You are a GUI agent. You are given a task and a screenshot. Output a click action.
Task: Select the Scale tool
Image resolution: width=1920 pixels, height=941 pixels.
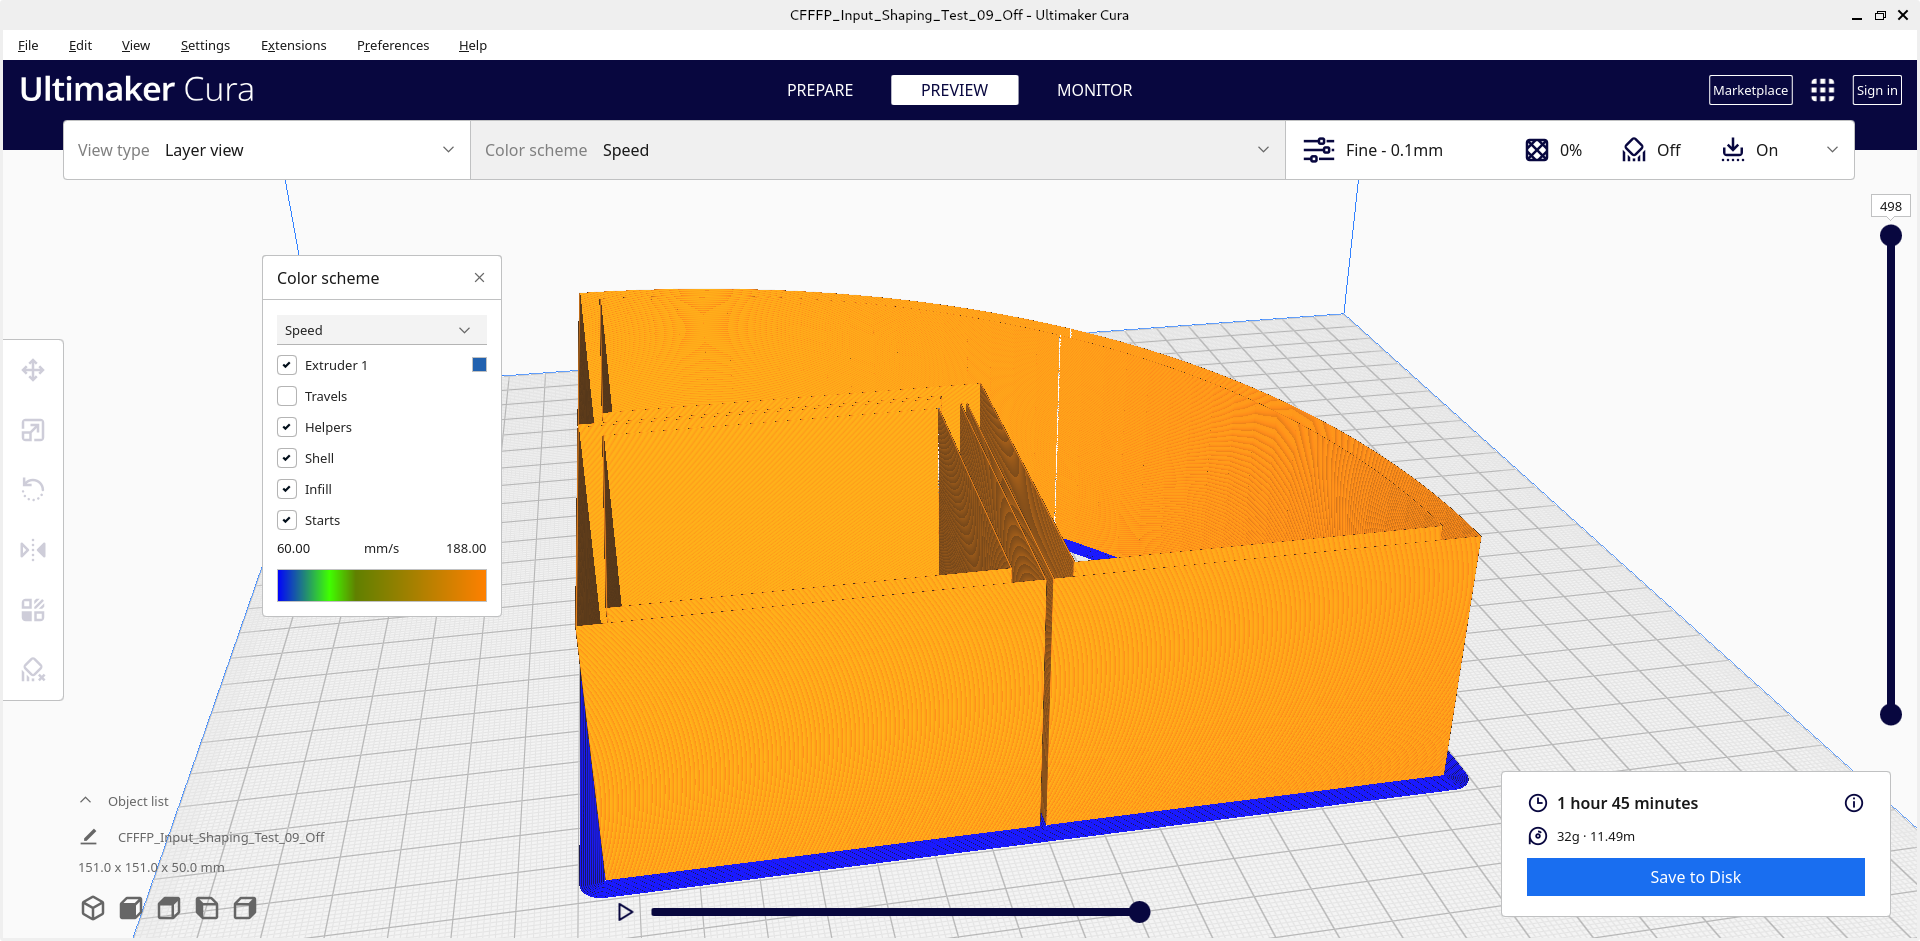point(33,430)
